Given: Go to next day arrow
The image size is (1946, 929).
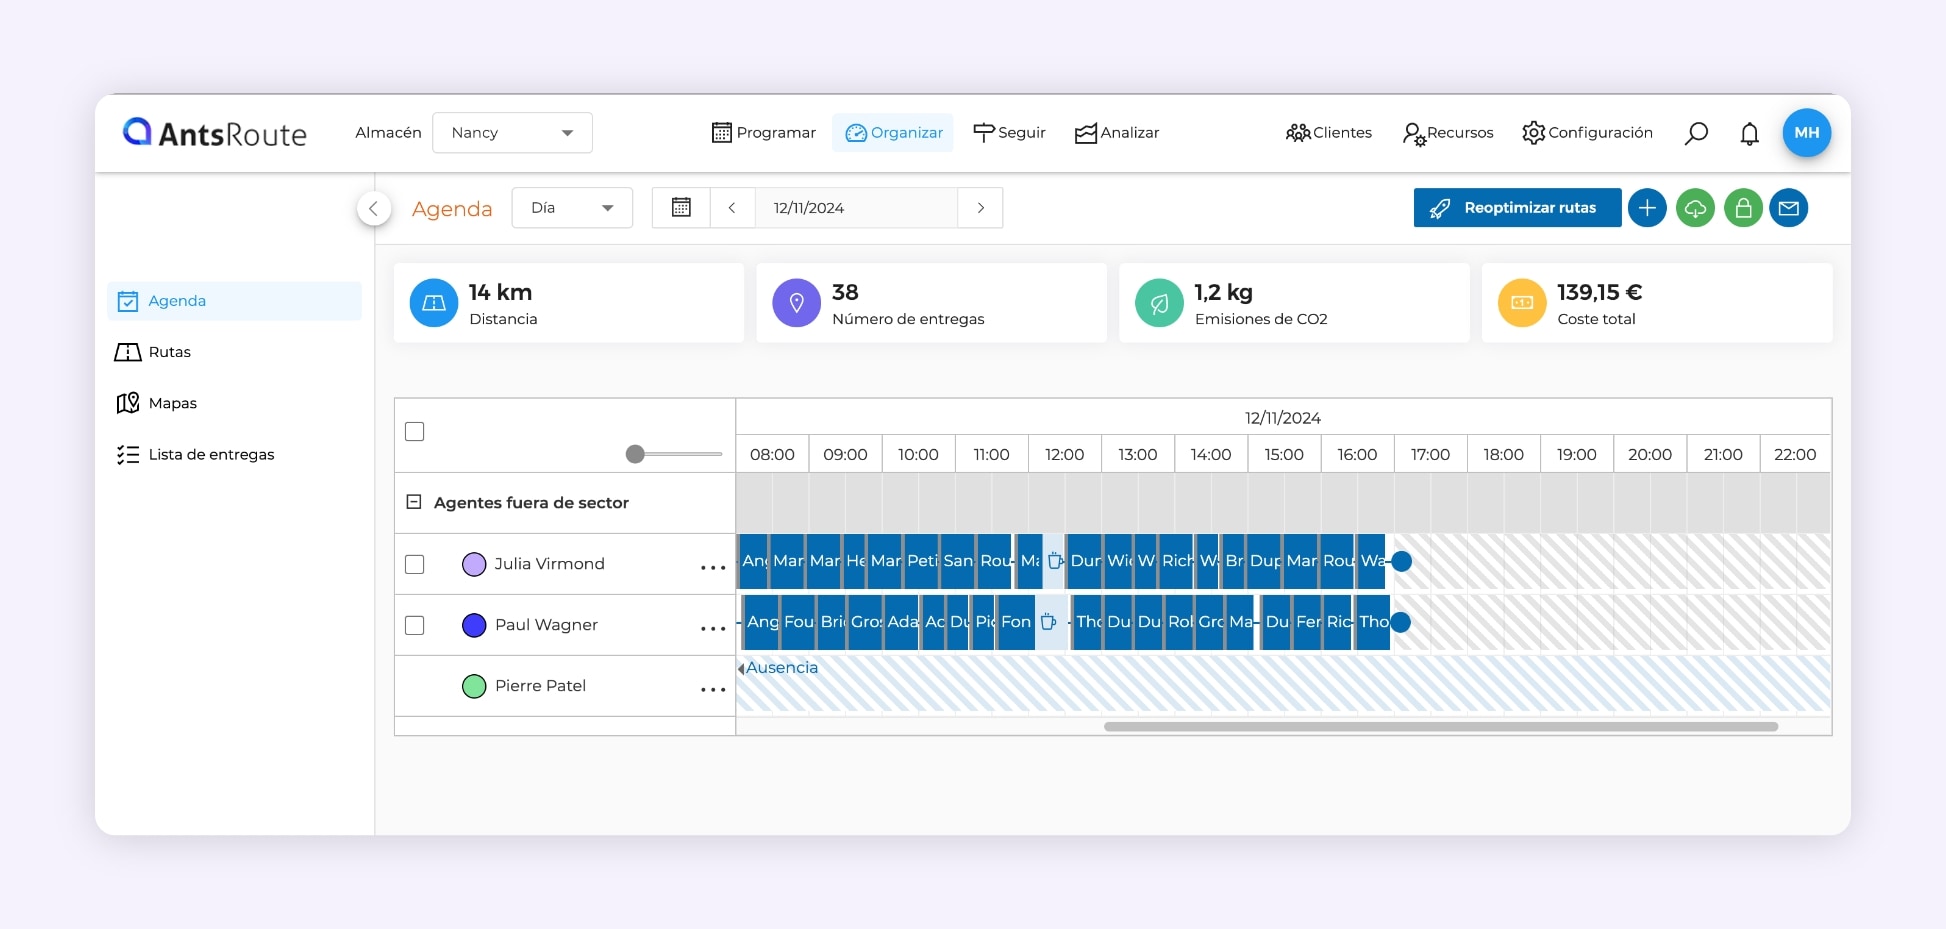Looking at the screenshot, I should tap(980, 208).
